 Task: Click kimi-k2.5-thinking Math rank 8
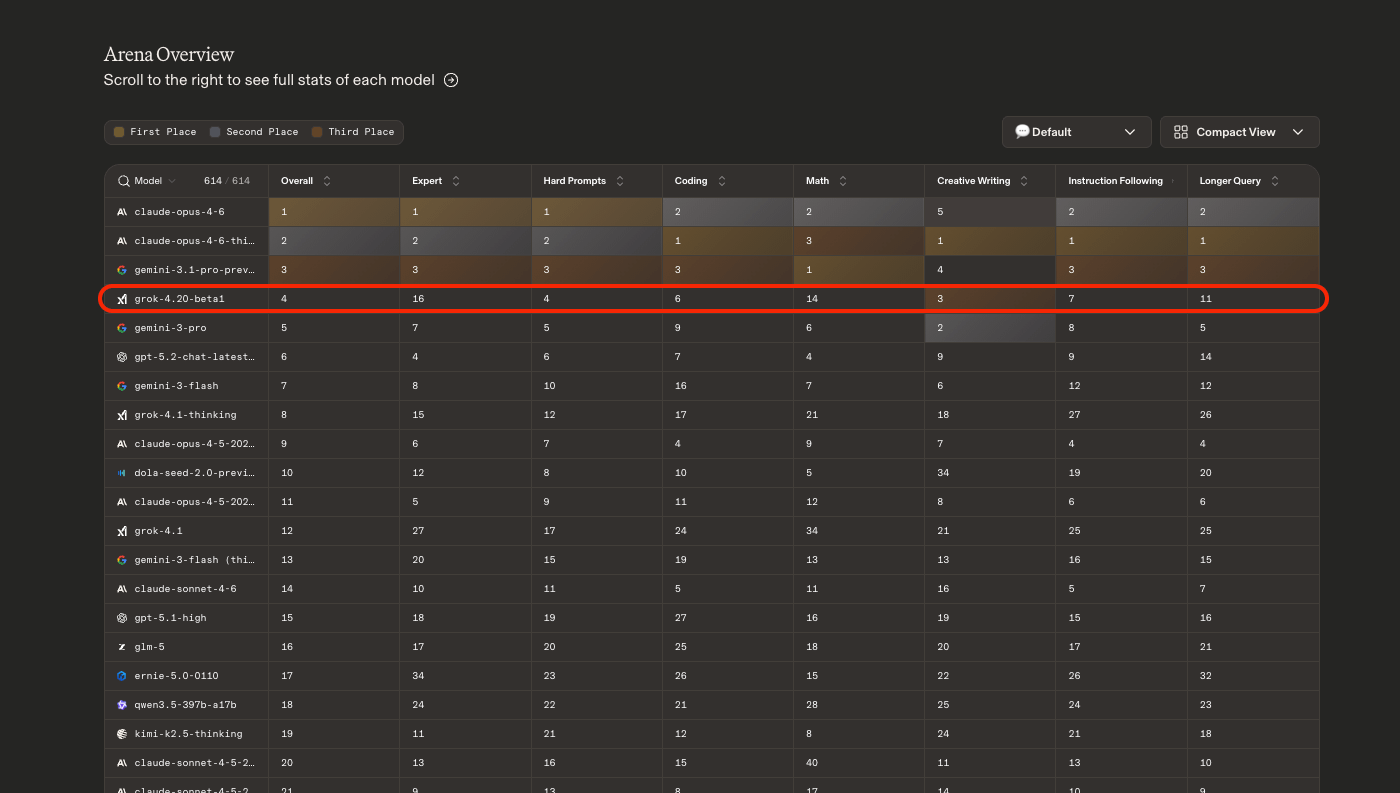pyautogui.click(x=809, y=734)
